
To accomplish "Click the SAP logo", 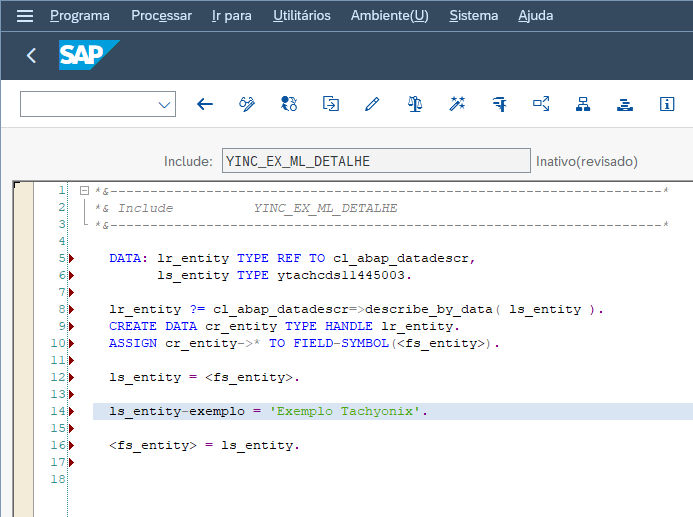I will [x=89, y=55].
